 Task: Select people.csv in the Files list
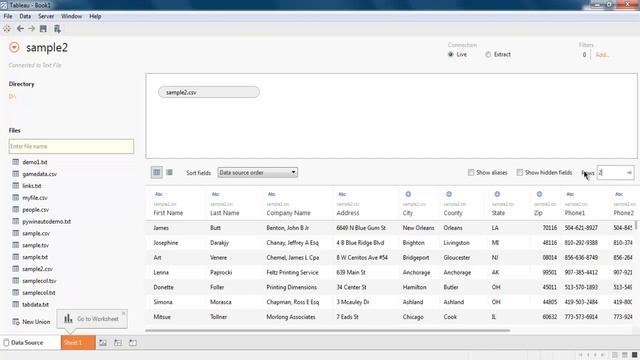pyautogui.click(x=36, y=209)
